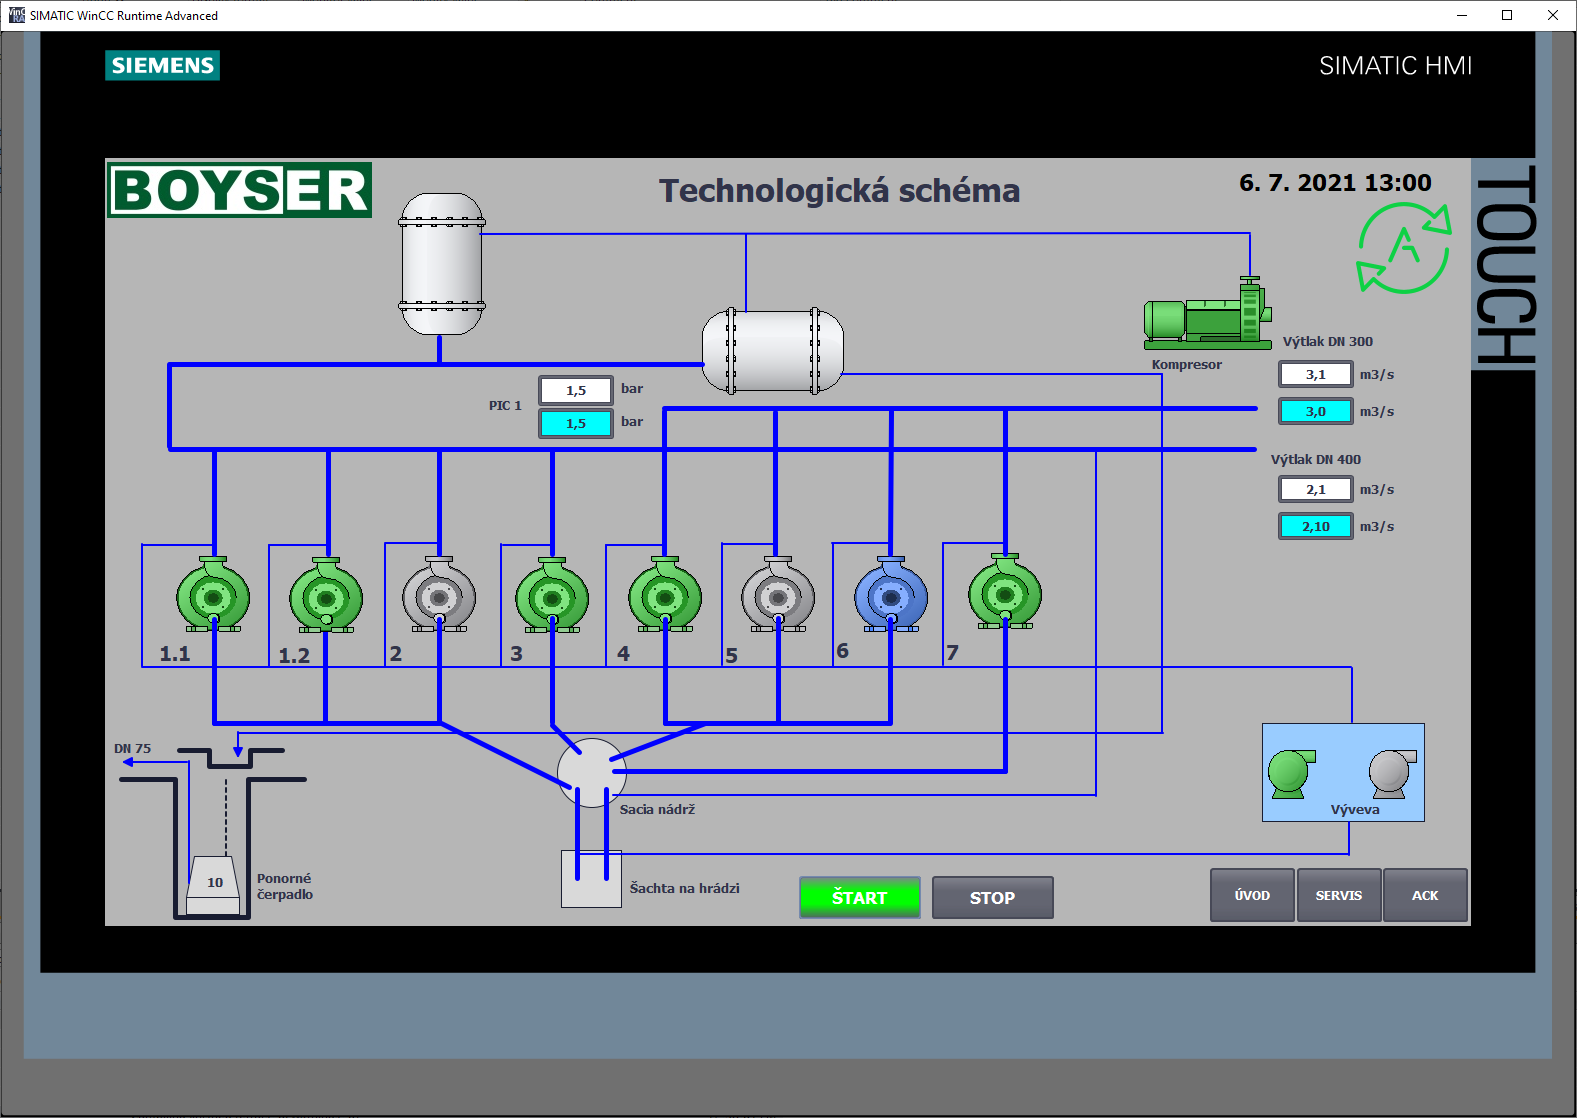Click green Výveva vacuum pump
The width and height of the screenshot is (1577, 1118).
[x=1291, y=773]
